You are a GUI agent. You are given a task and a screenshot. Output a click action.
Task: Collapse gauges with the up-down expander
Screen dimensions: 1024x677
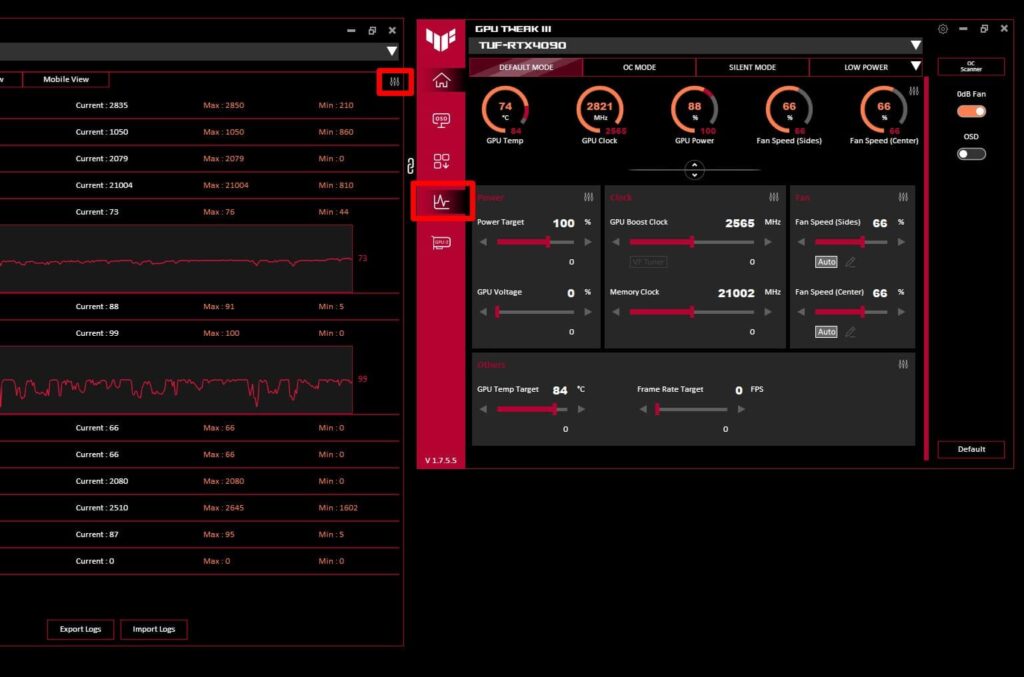click(694, 170)
